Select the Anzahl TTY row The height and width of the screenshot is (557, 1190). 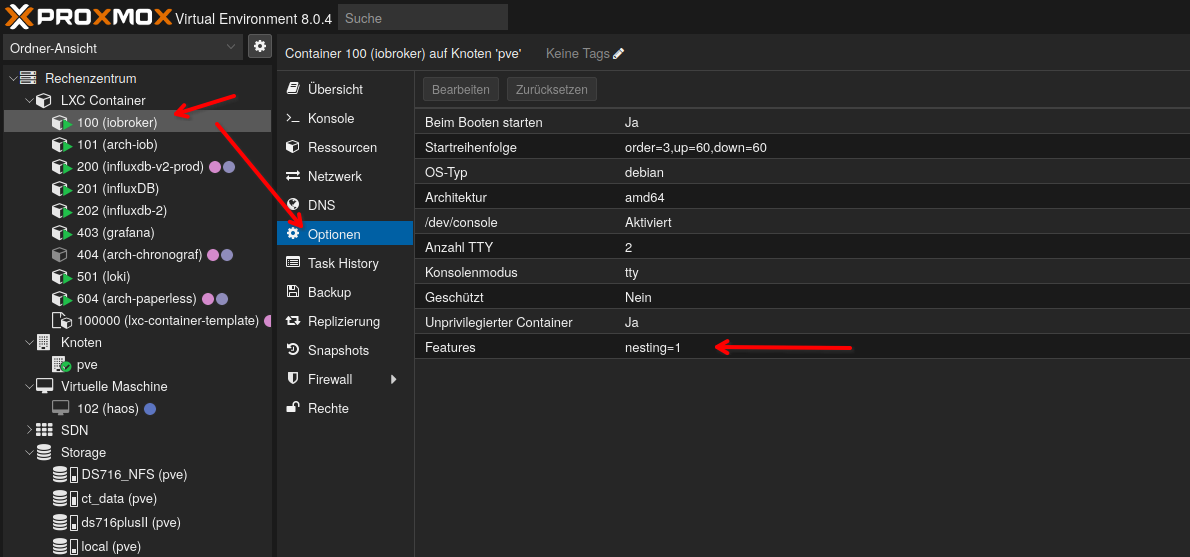coord(802,247)
